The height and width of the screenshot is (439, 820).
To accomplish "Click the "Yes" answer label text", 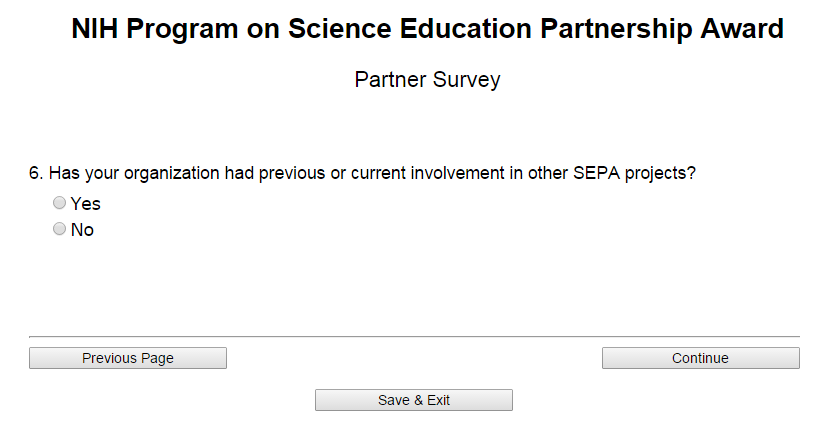I will [x=86, y=204].
